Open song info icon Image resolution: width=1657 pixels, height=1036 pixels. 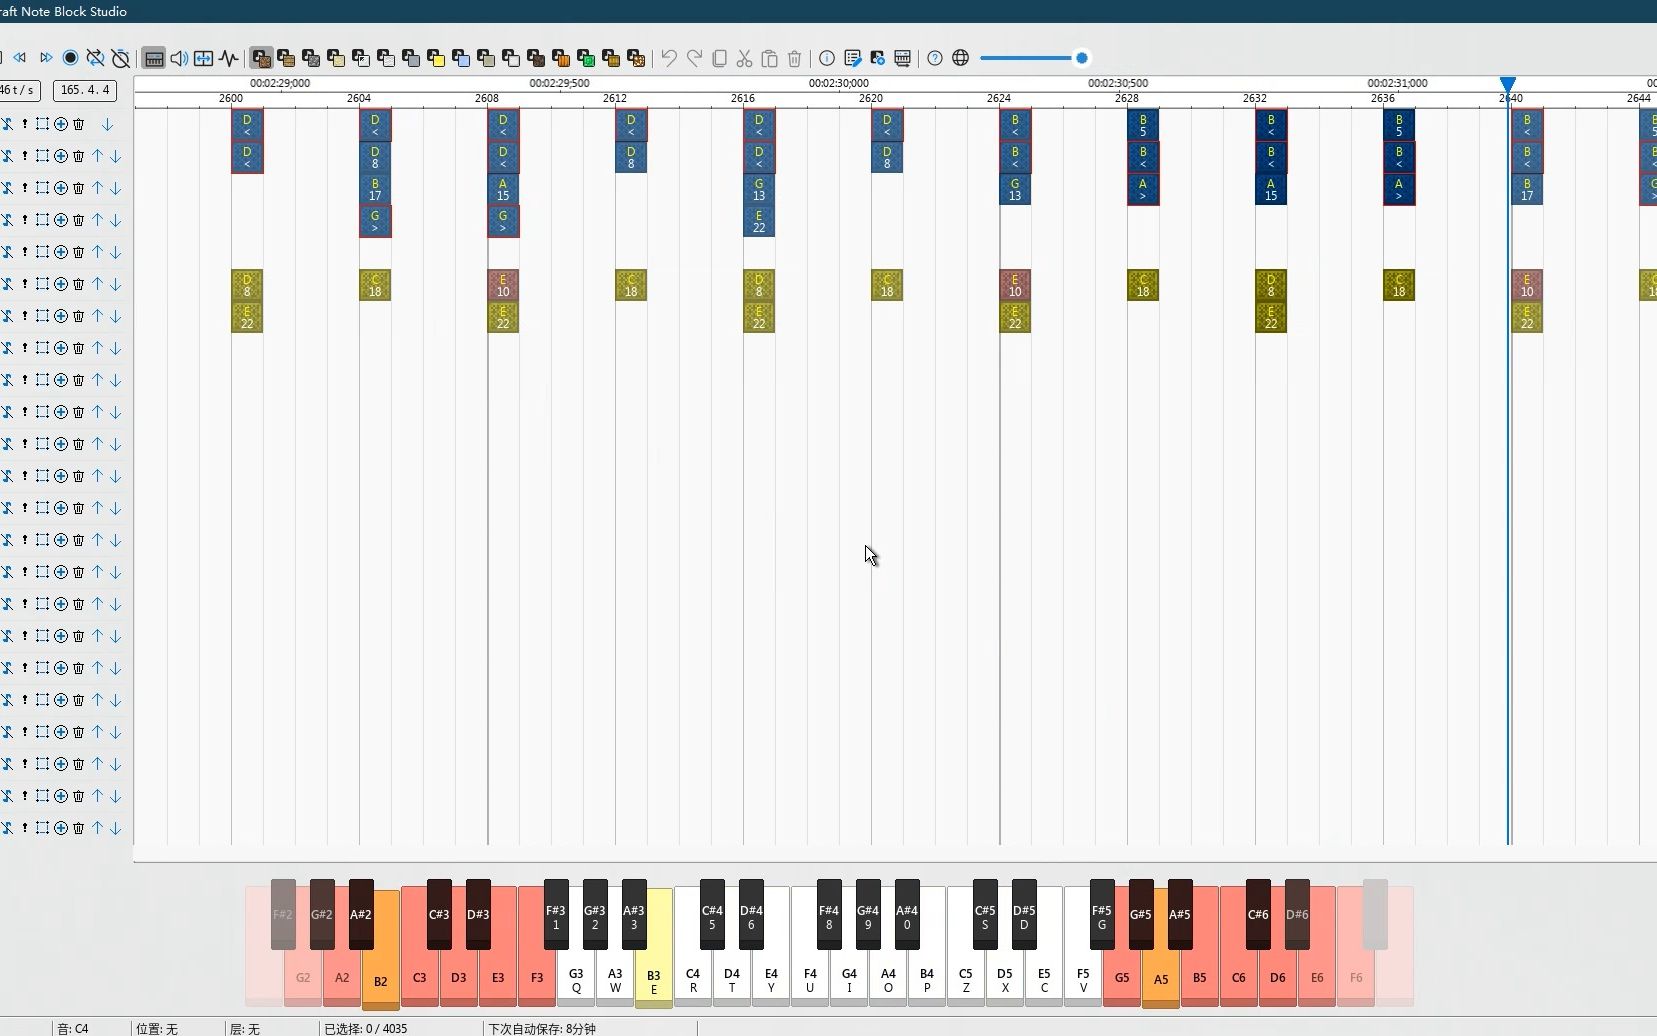[827, 58]
